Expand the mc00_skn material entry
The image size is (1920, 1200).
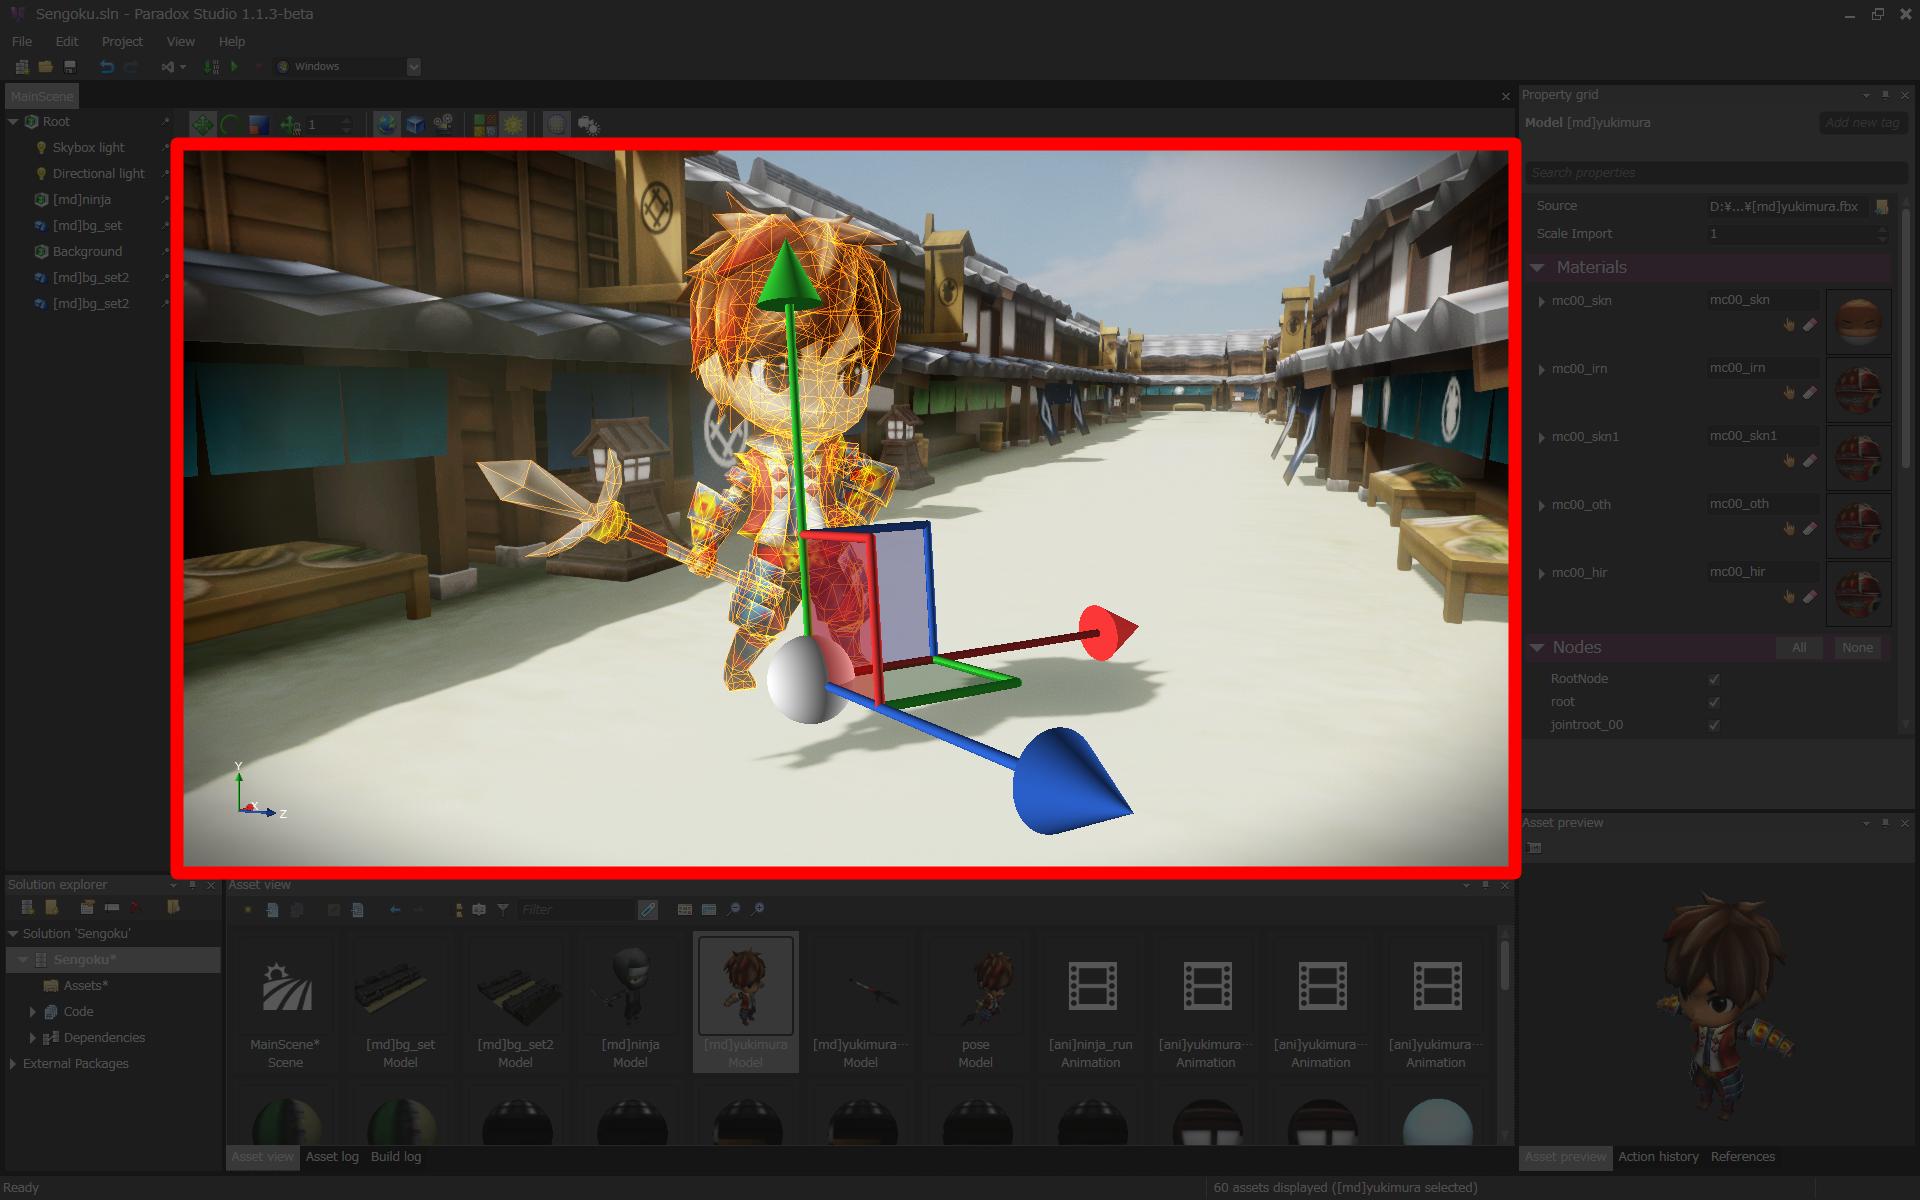[x=1541, y=301]
